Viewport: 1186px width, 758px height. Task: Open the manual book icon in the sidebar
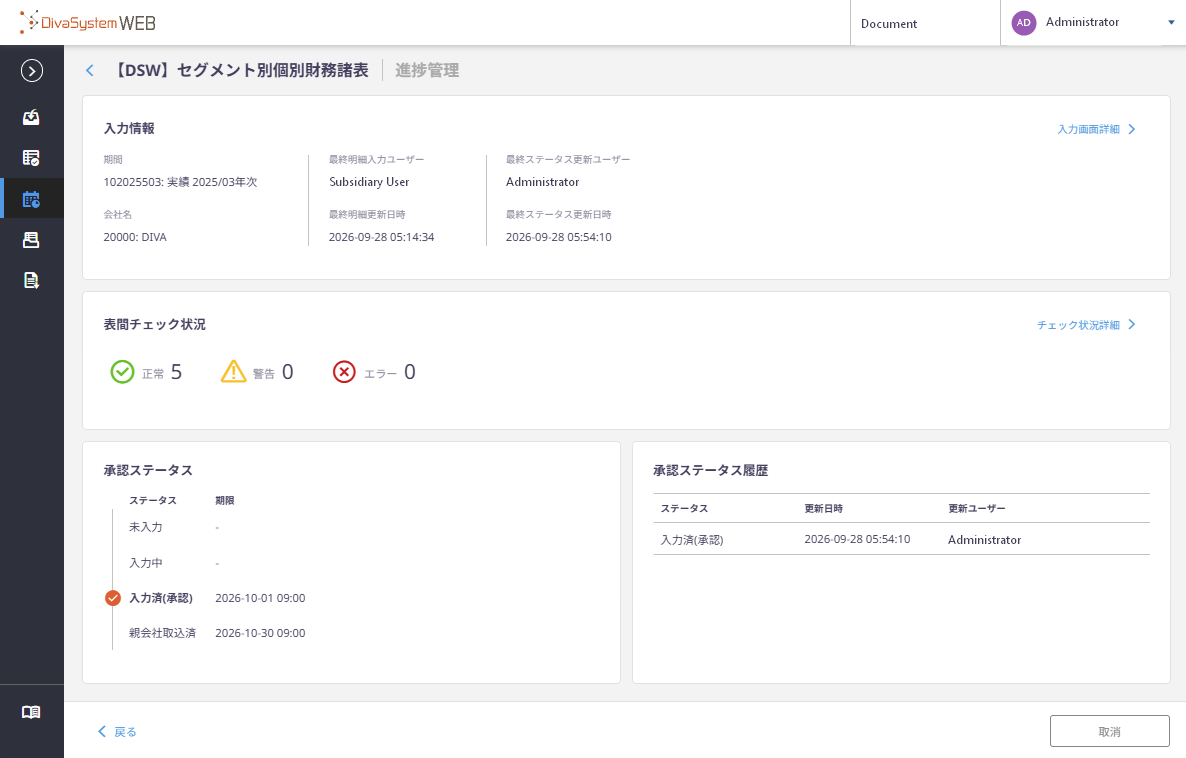point(31,712)
